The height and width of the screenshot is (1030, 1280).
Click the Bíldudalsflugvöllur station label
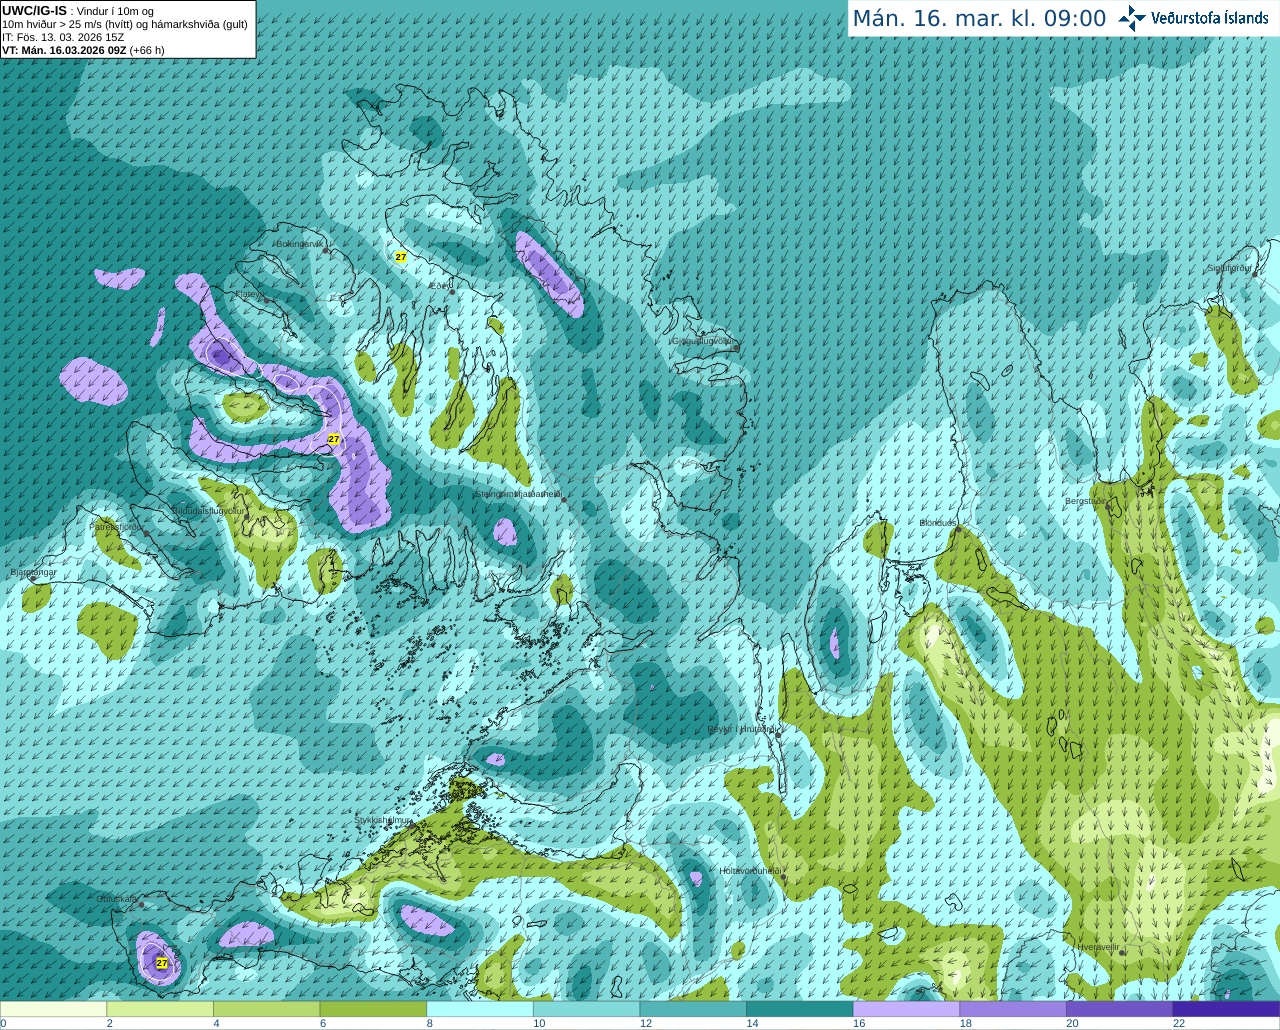pyautogui.click(x=208, y=510)
